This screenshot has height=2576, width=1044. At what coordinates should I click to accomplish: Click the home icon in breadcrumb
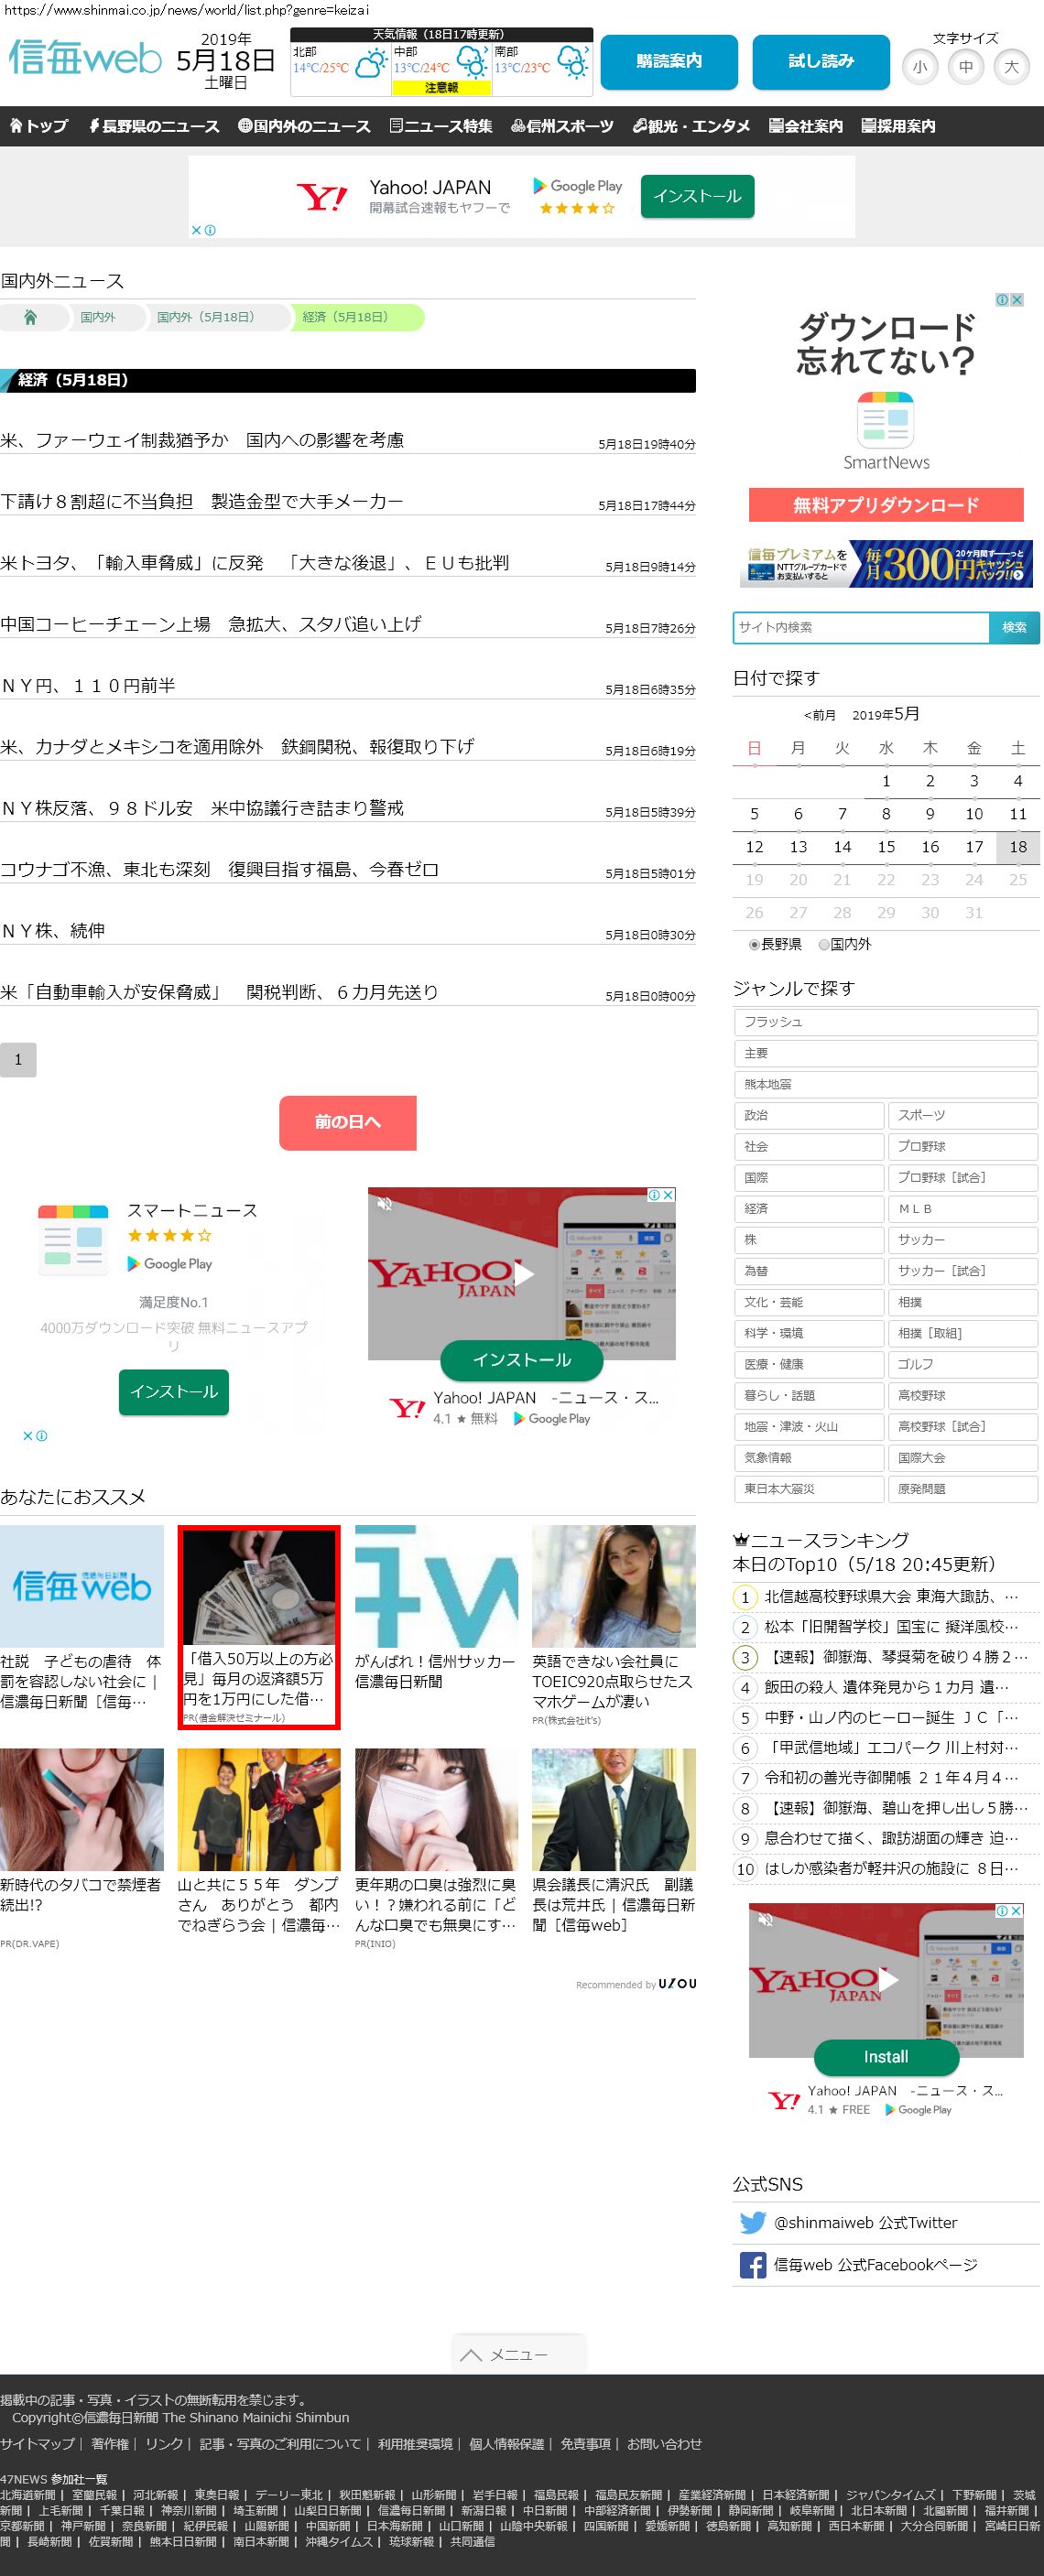tap(30, 318)
